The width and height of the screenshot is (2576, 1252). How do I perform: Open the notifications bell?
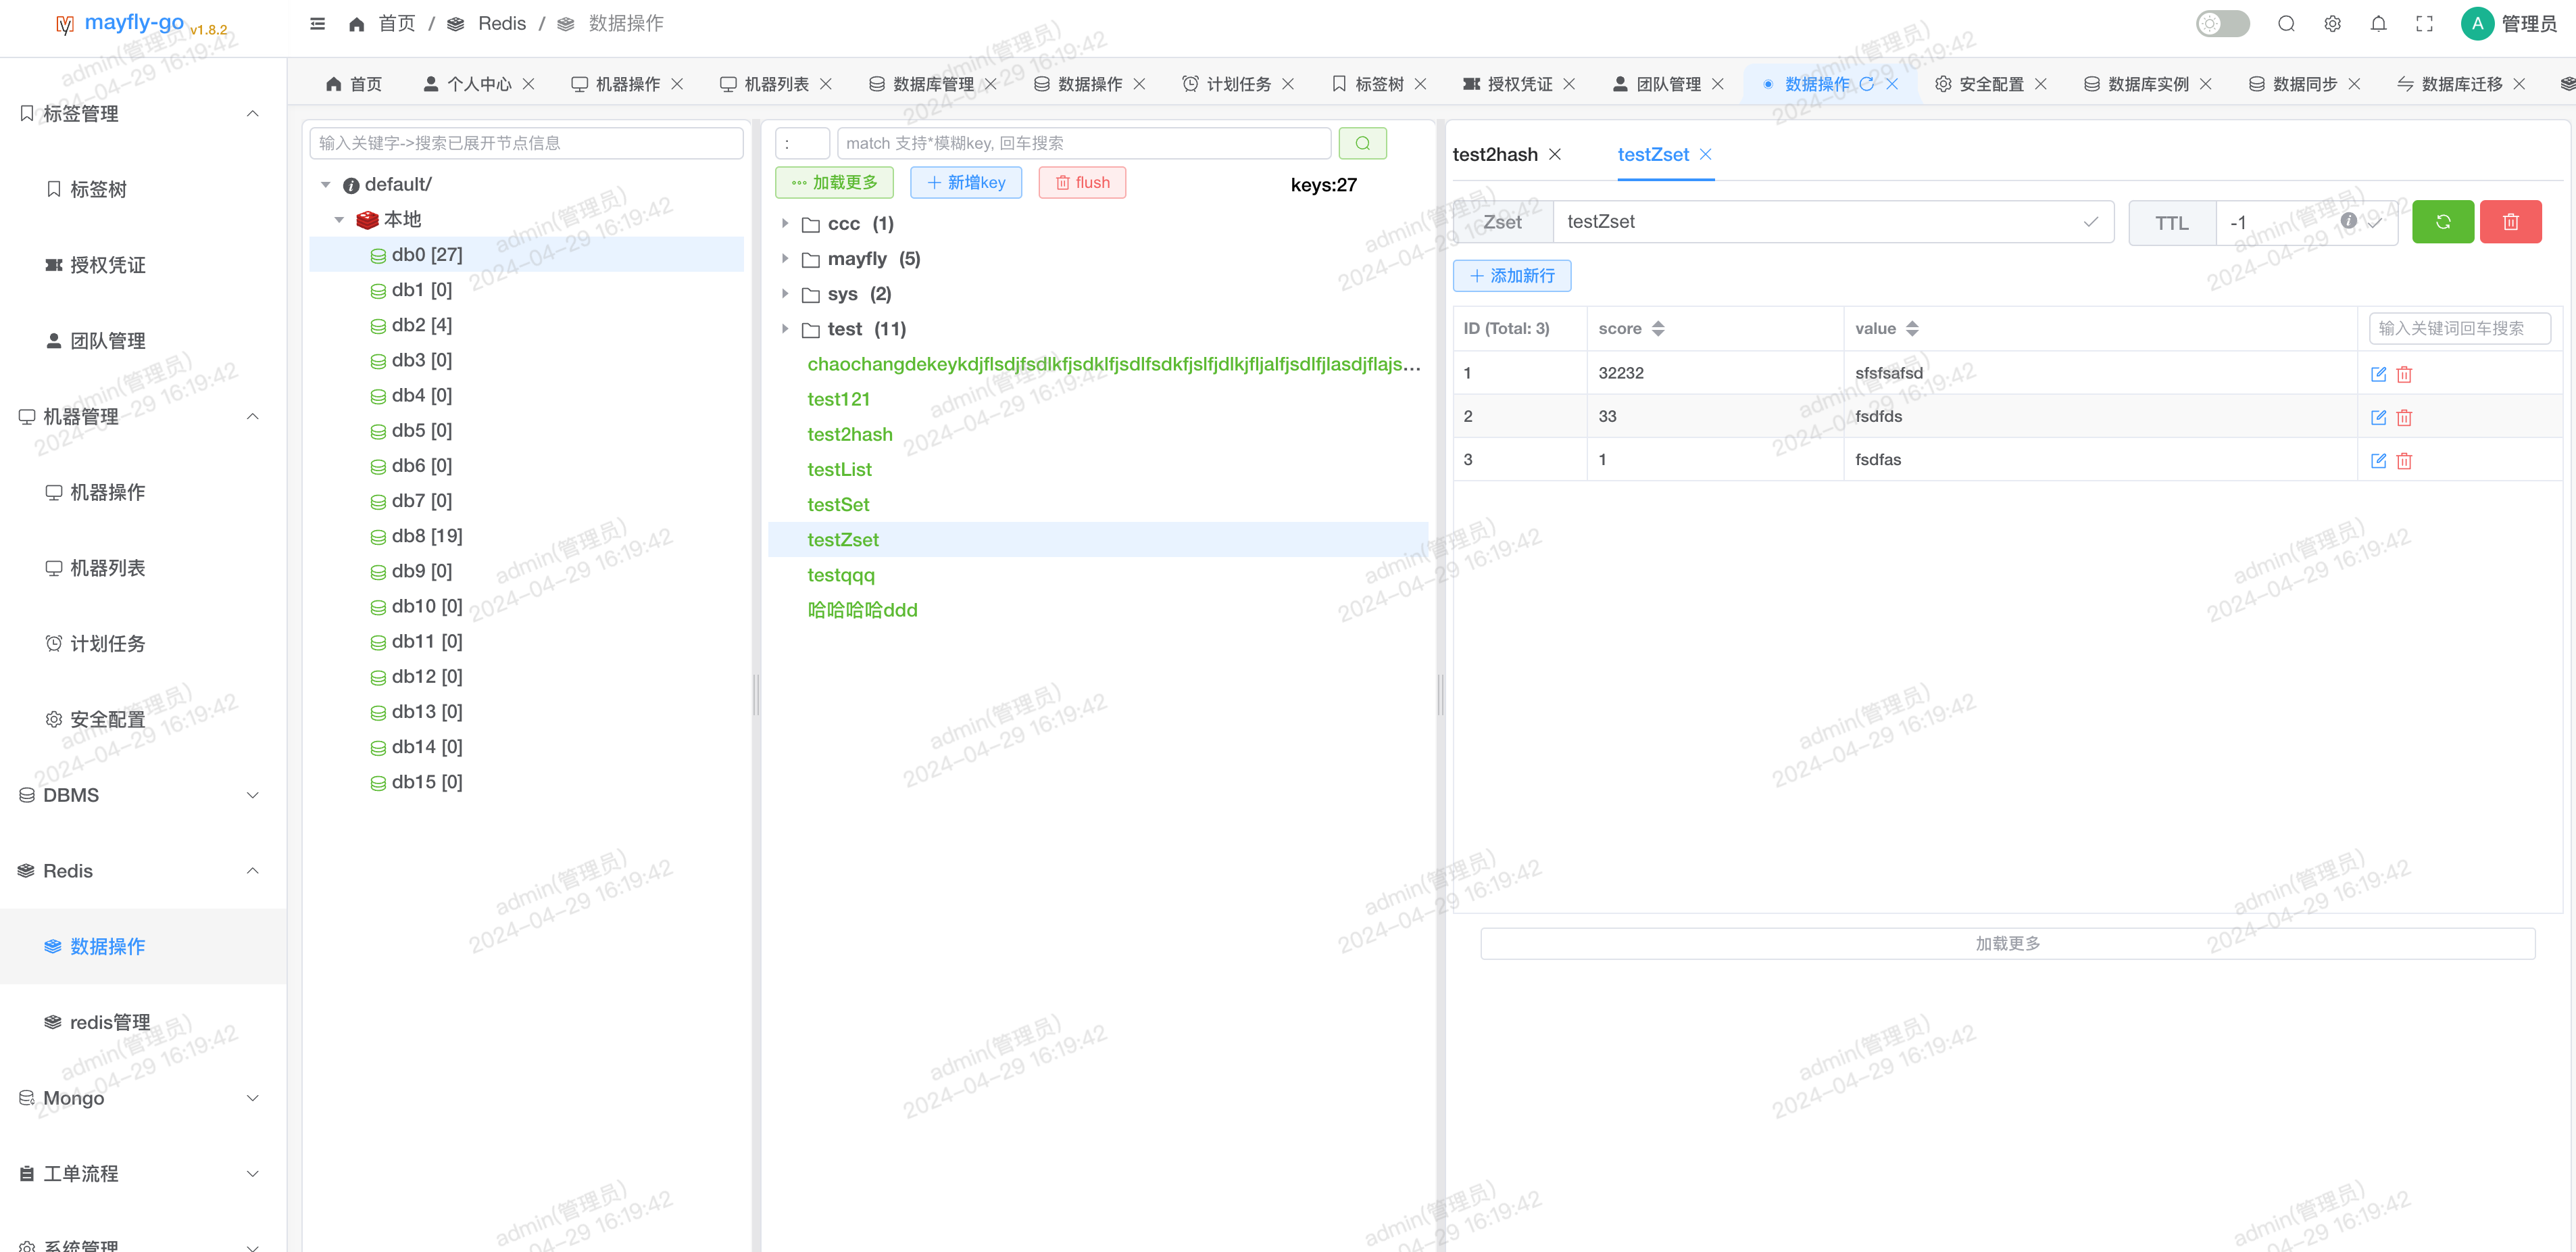[x=2378, y=23]
